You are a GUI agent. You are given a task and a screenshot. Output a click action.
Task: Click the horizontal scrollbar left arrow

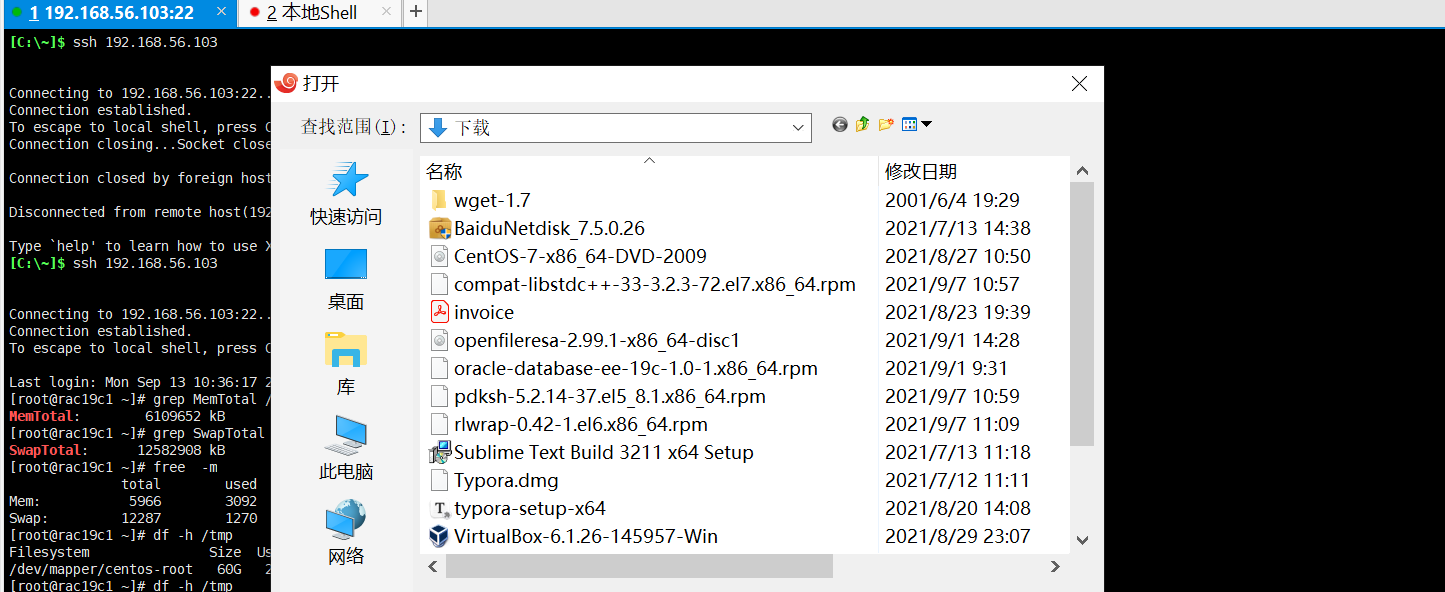(433, 566)
